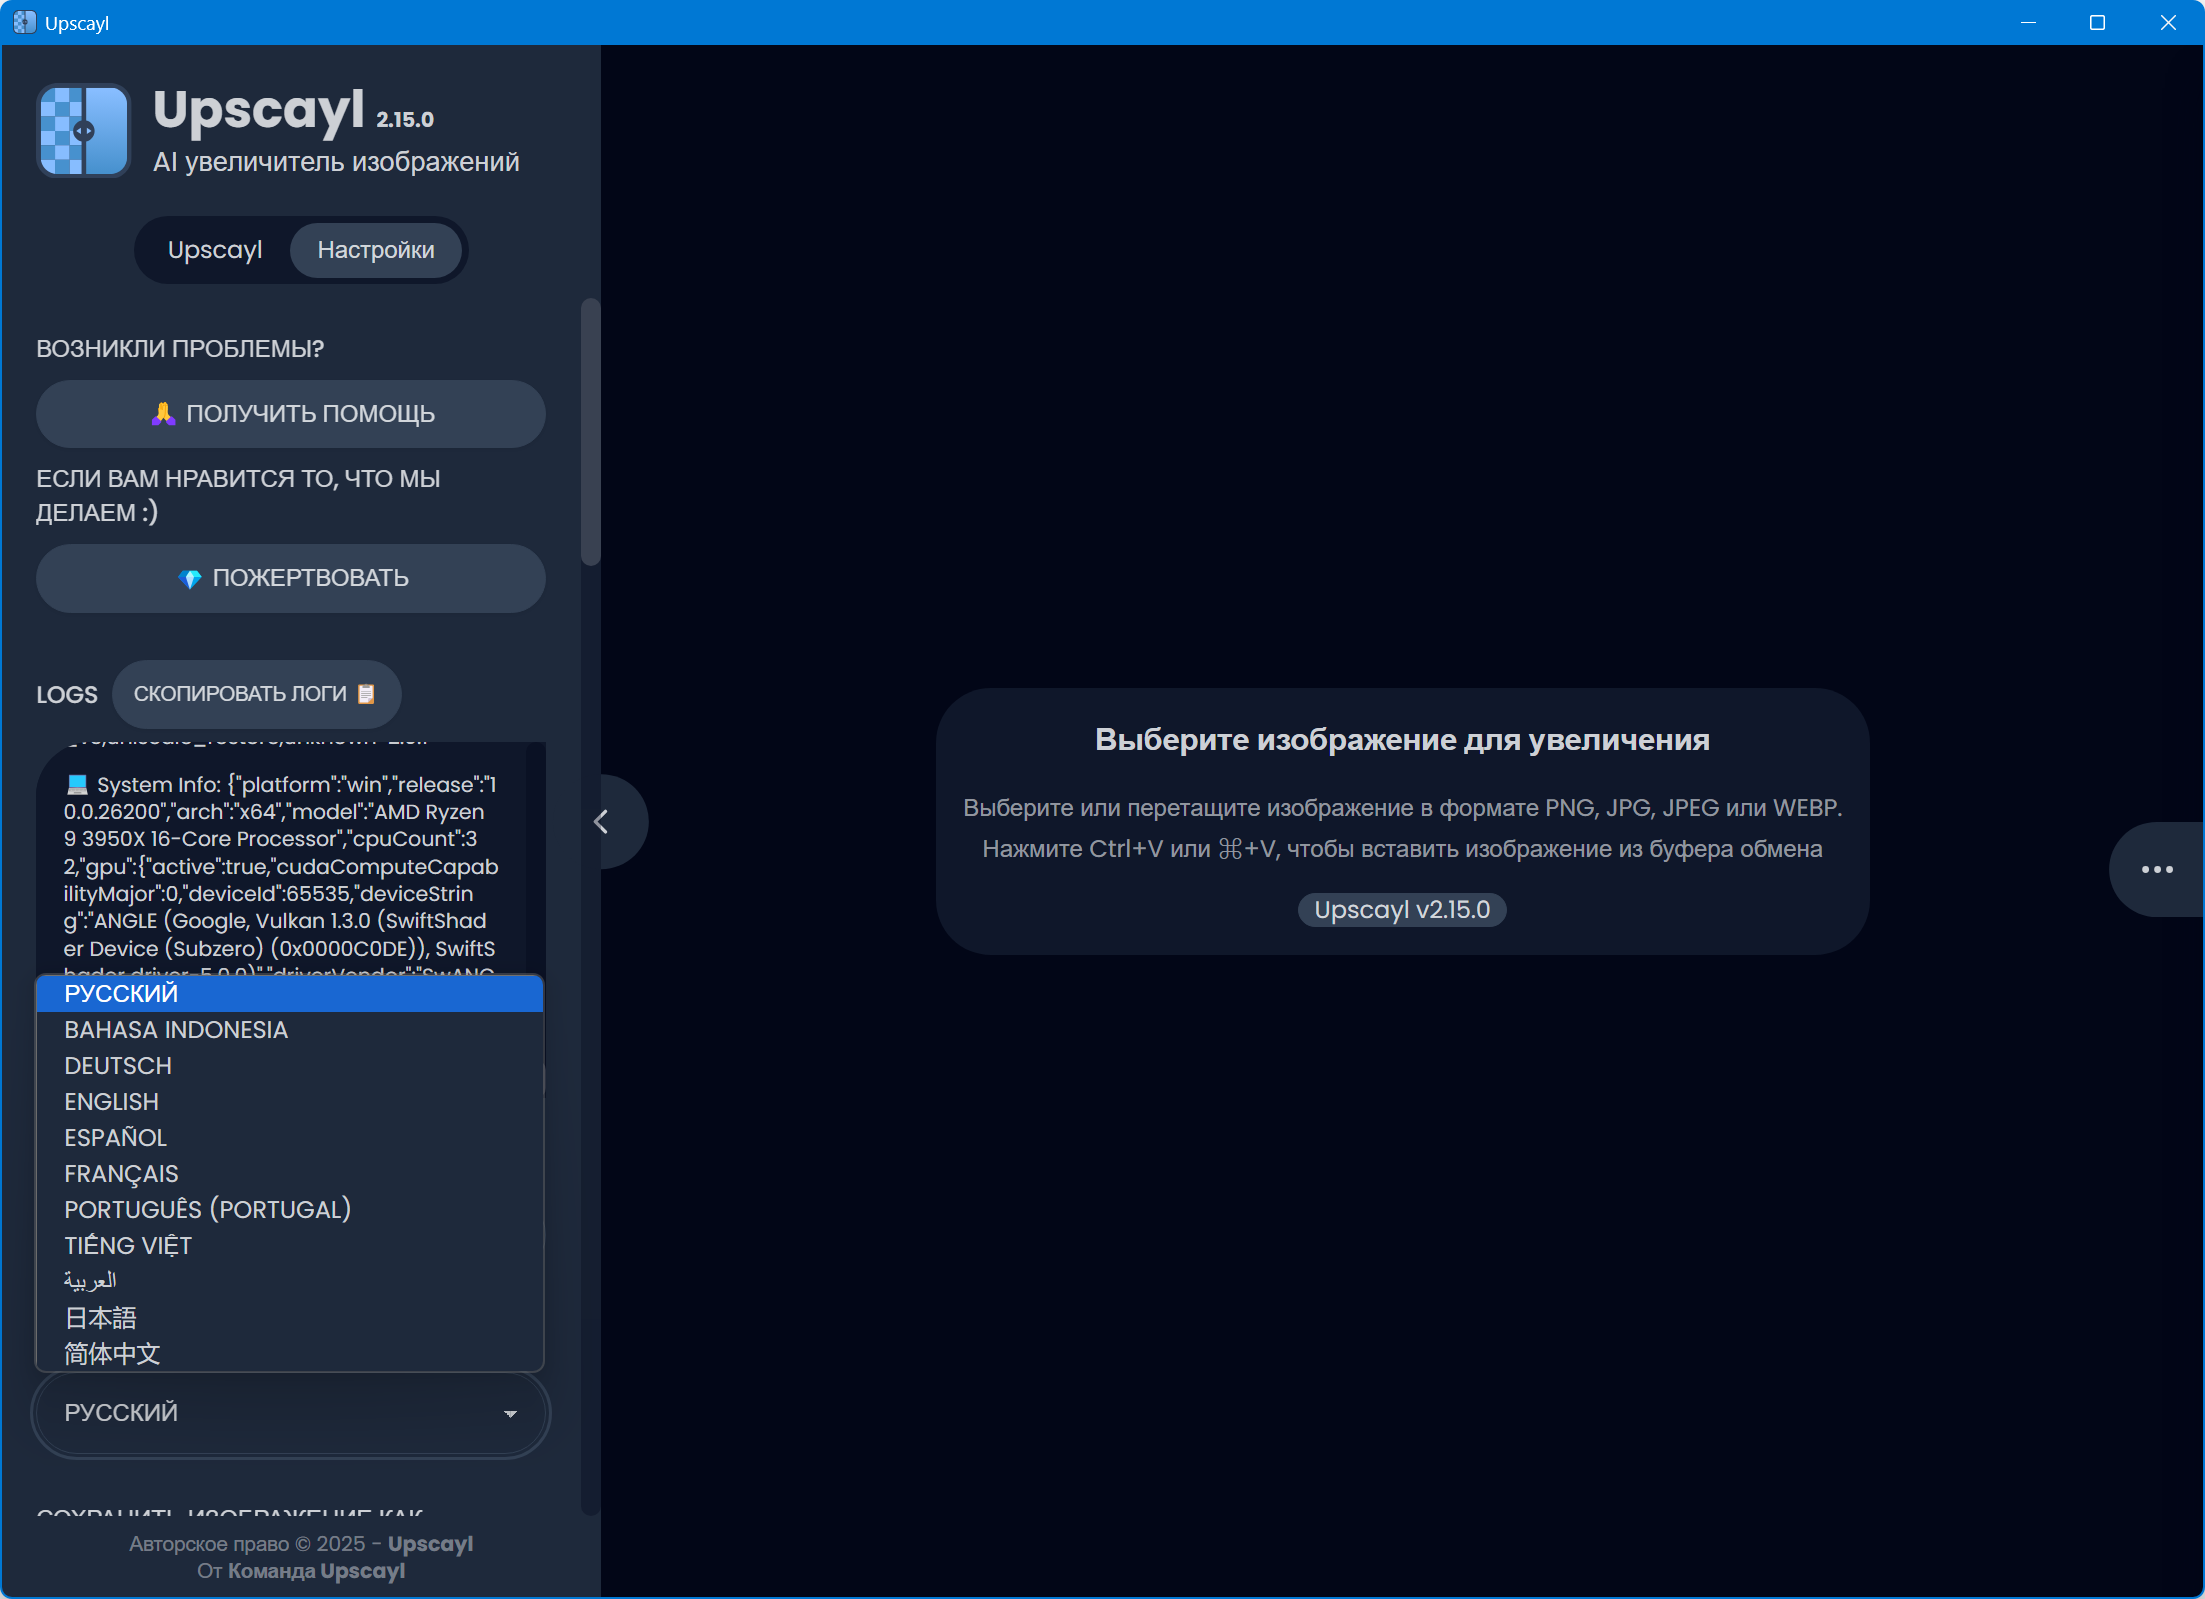The image size is (2205, 1599).
Task: Click the clipboard icon on Copy Logs
Action: 366,694
